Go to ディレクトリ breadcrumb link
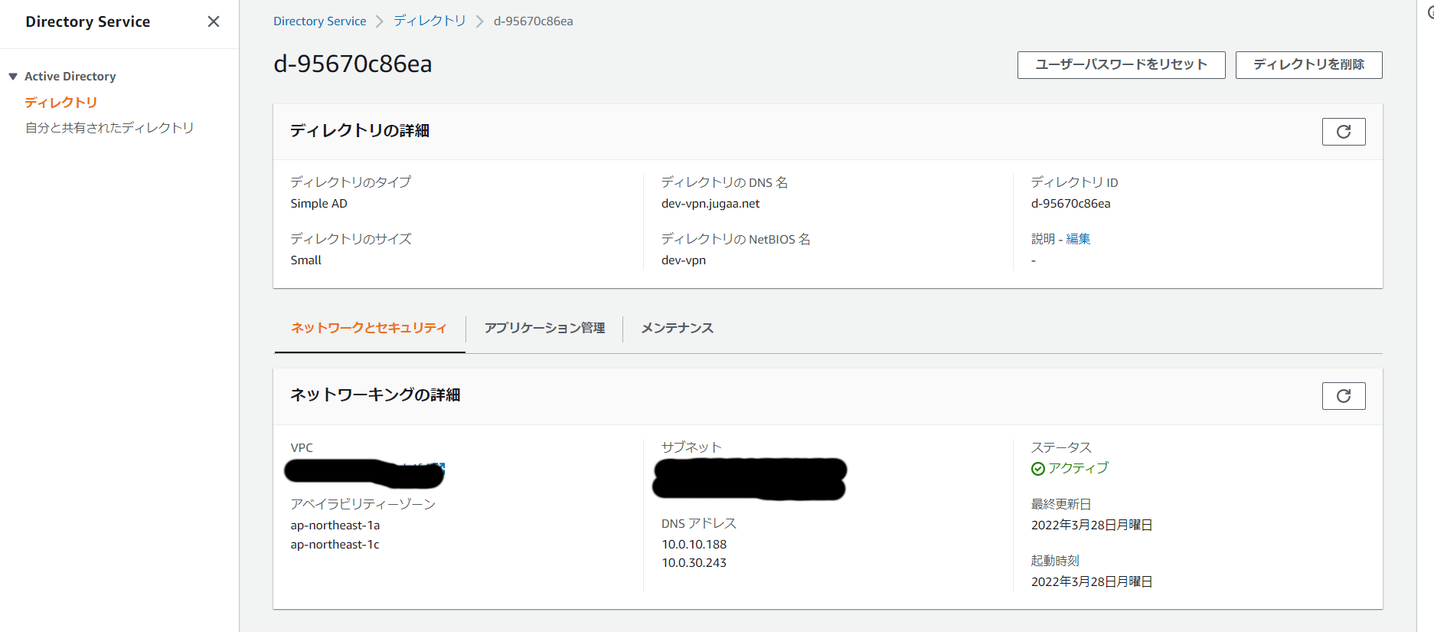The width and height of the screenshot is (1434, 632). [x=429, y=21]
